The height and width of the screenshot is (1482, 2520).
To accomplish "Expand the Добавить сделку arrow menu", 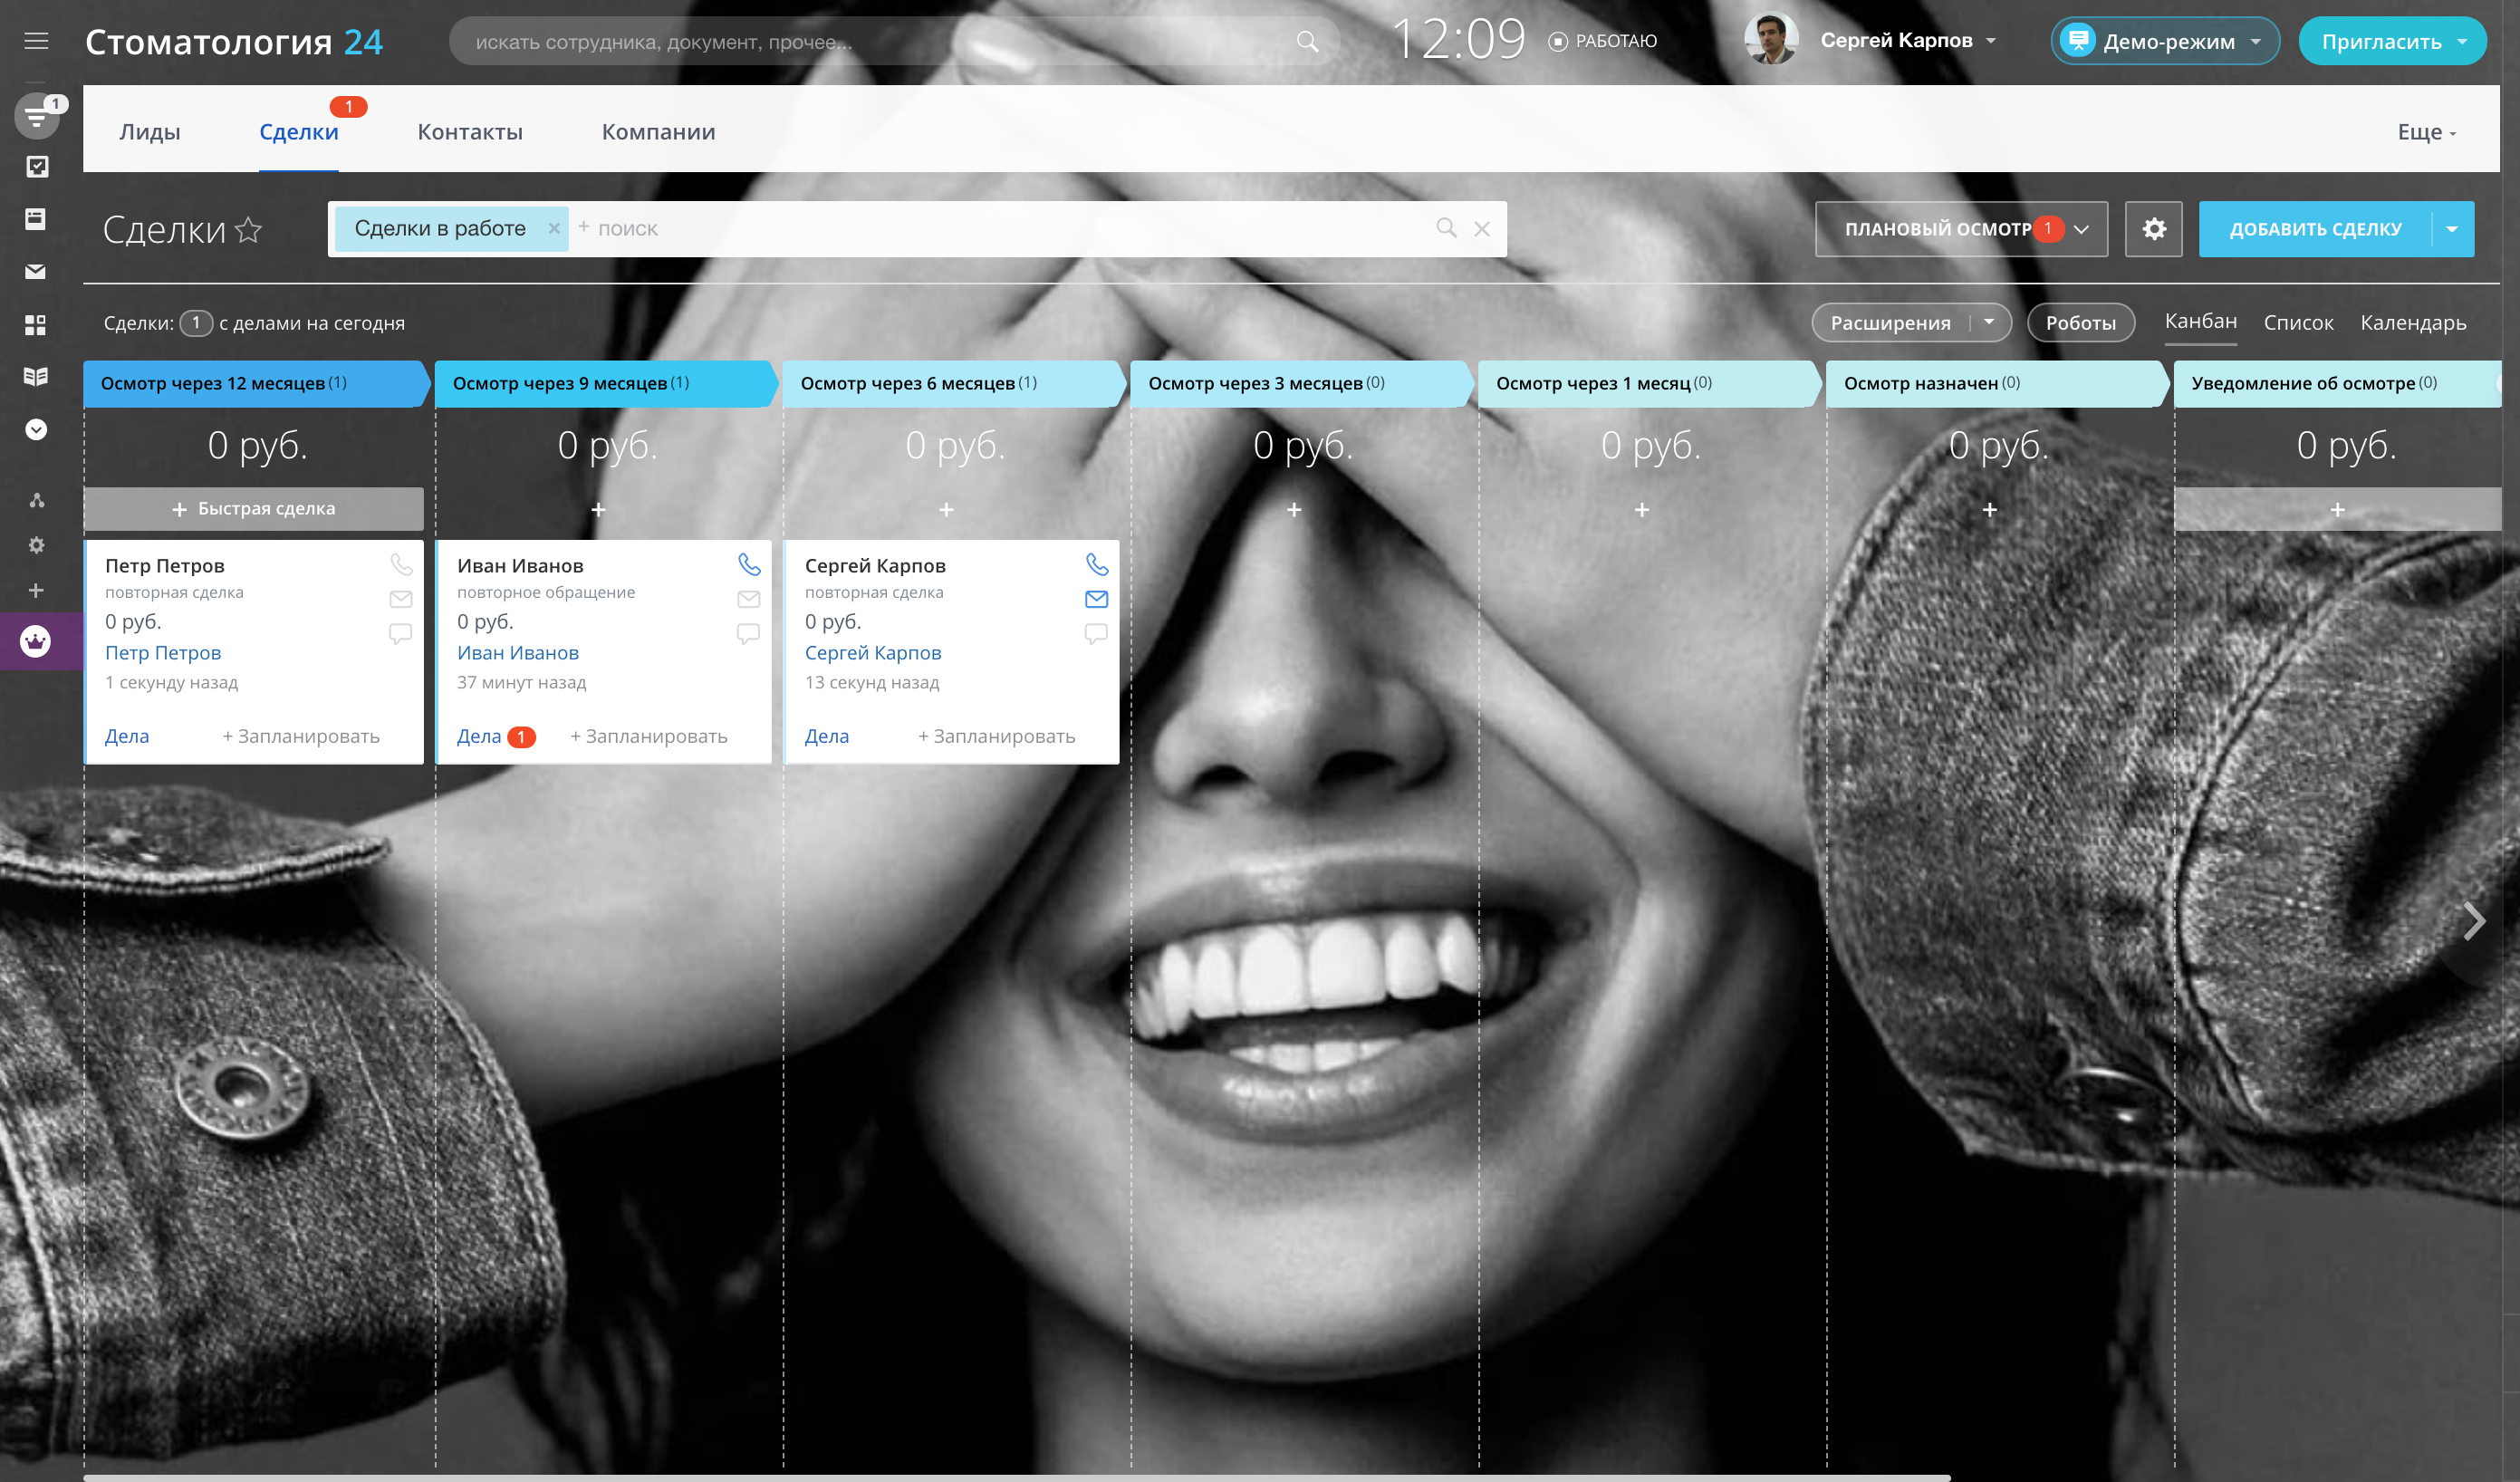I will [x=2452, y=229].
